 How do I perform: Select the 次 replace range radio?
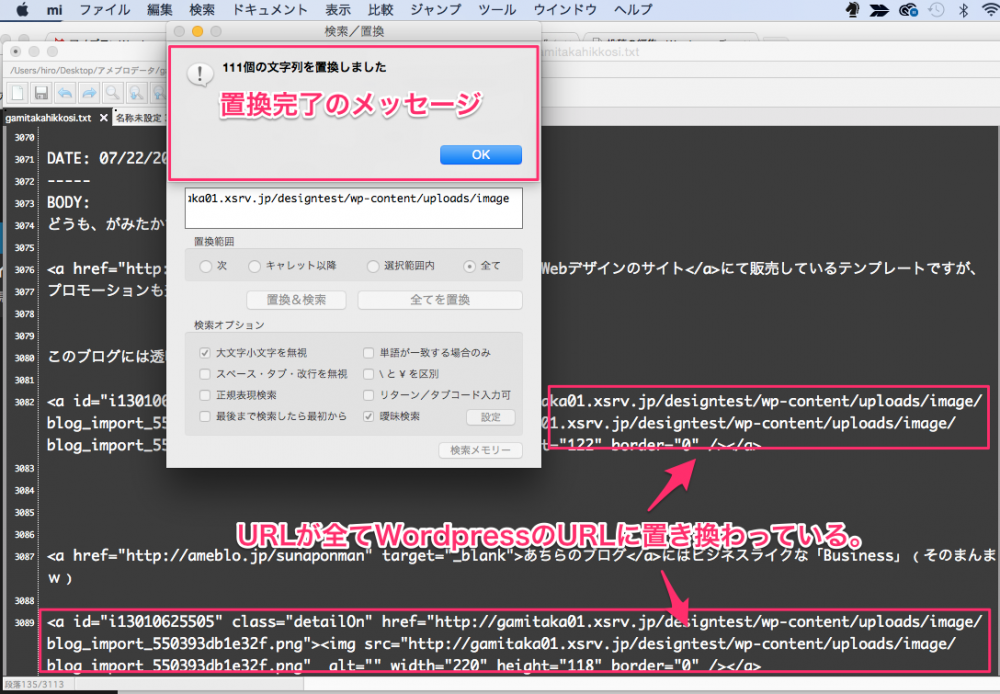point(205,266)
